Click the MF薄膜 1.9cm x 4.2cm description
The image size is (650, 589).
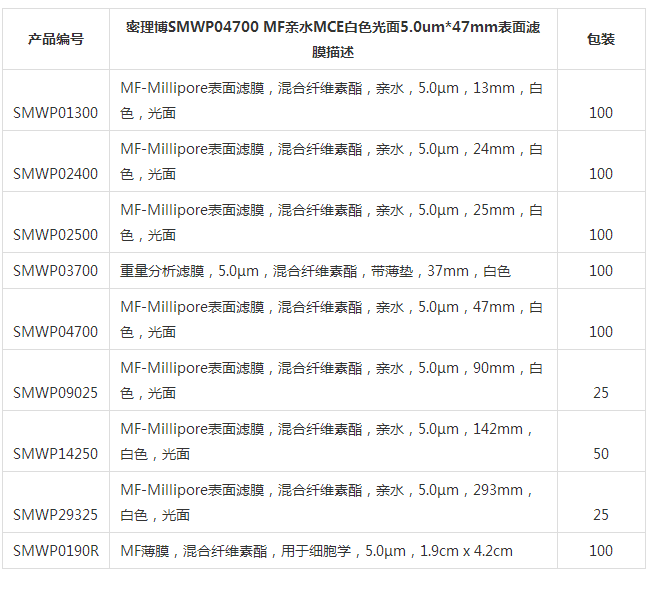pos(316,550)
